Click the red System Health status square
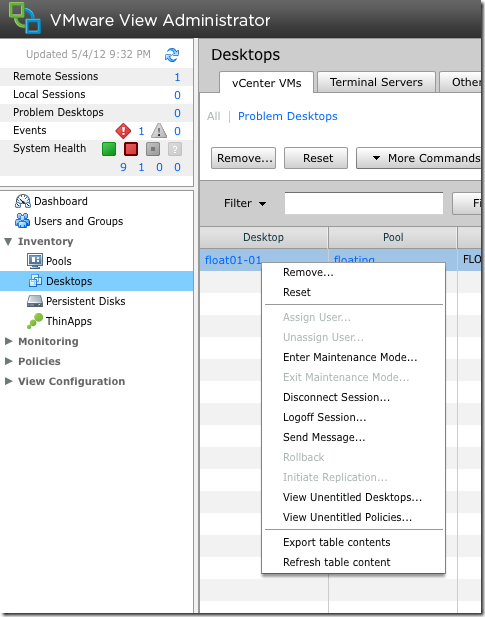The width and height of the screenshot is (485, 617). (131, 149)
